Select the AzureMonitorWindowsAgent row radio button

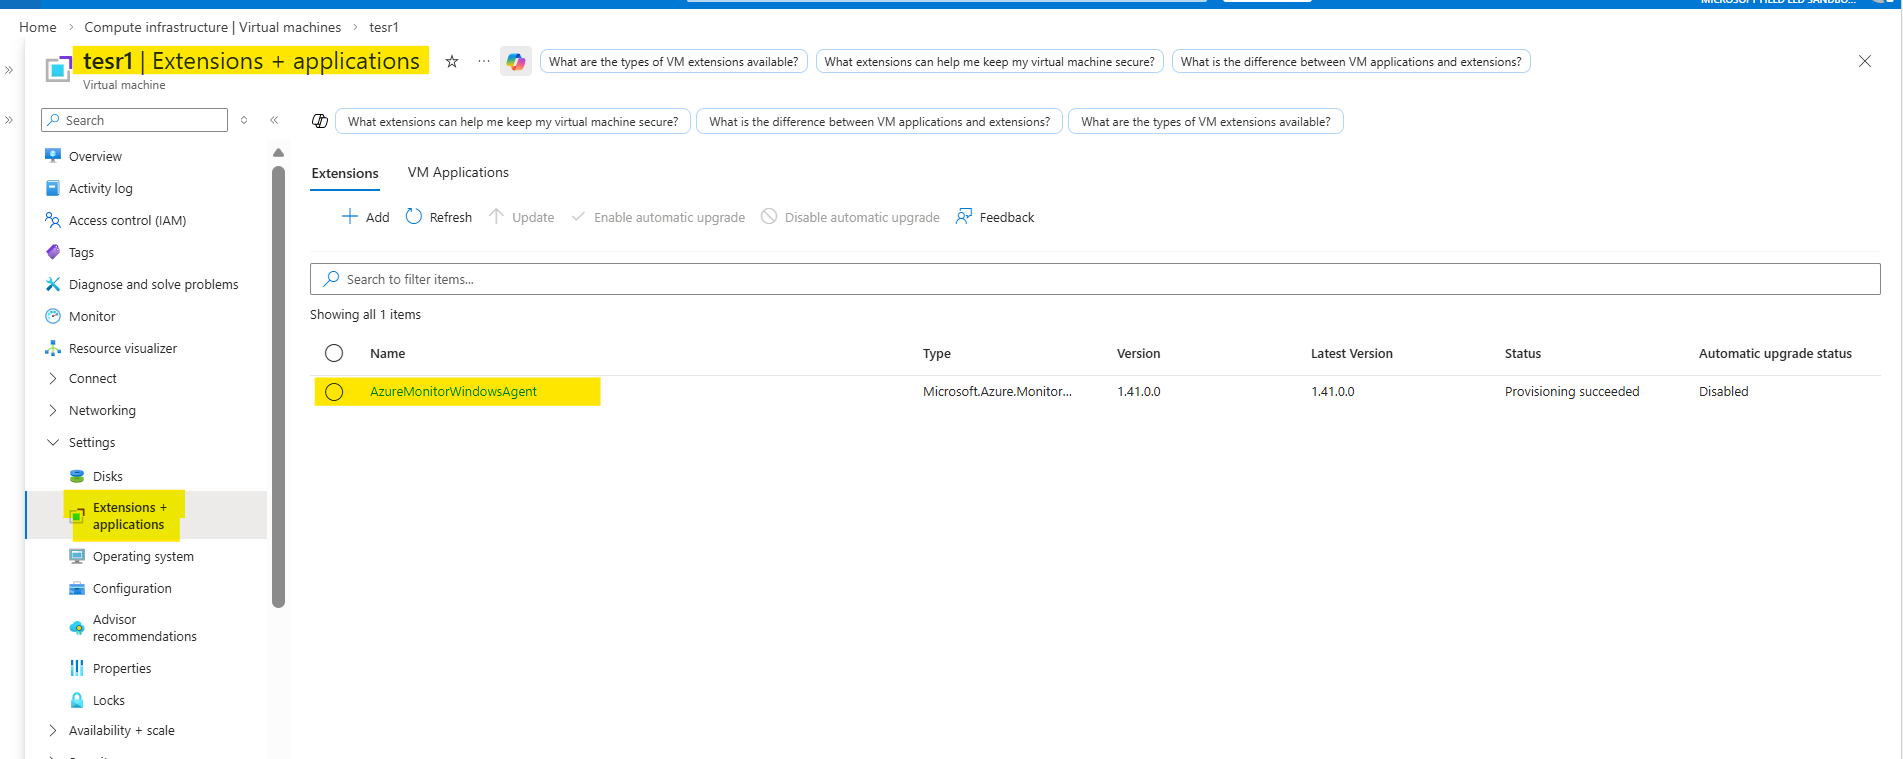[x=334, y=392]
